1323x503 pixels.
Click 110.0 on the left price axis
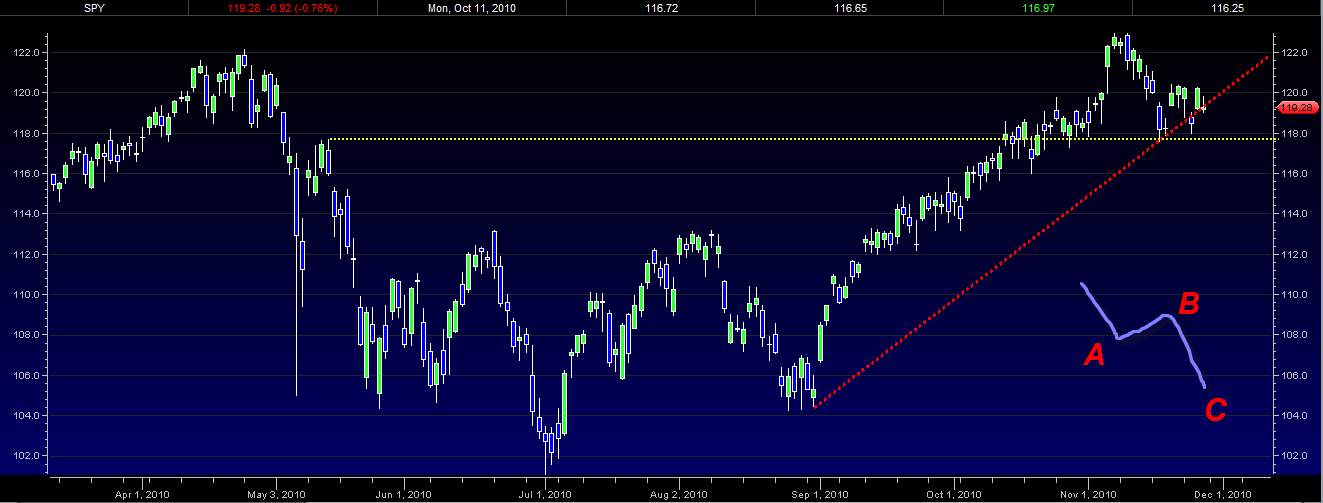coord(28,295)
